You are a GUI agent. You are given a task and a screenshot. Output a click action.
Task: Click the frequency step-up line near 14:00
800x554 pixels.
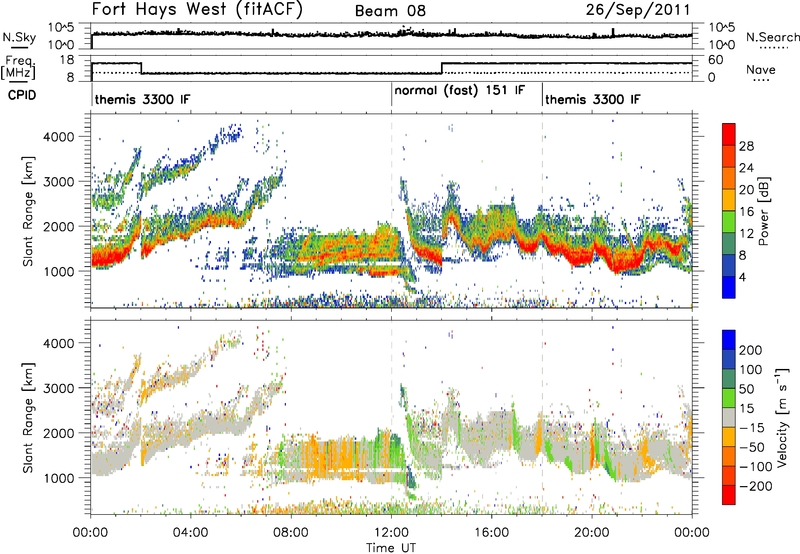pos(442,68)
